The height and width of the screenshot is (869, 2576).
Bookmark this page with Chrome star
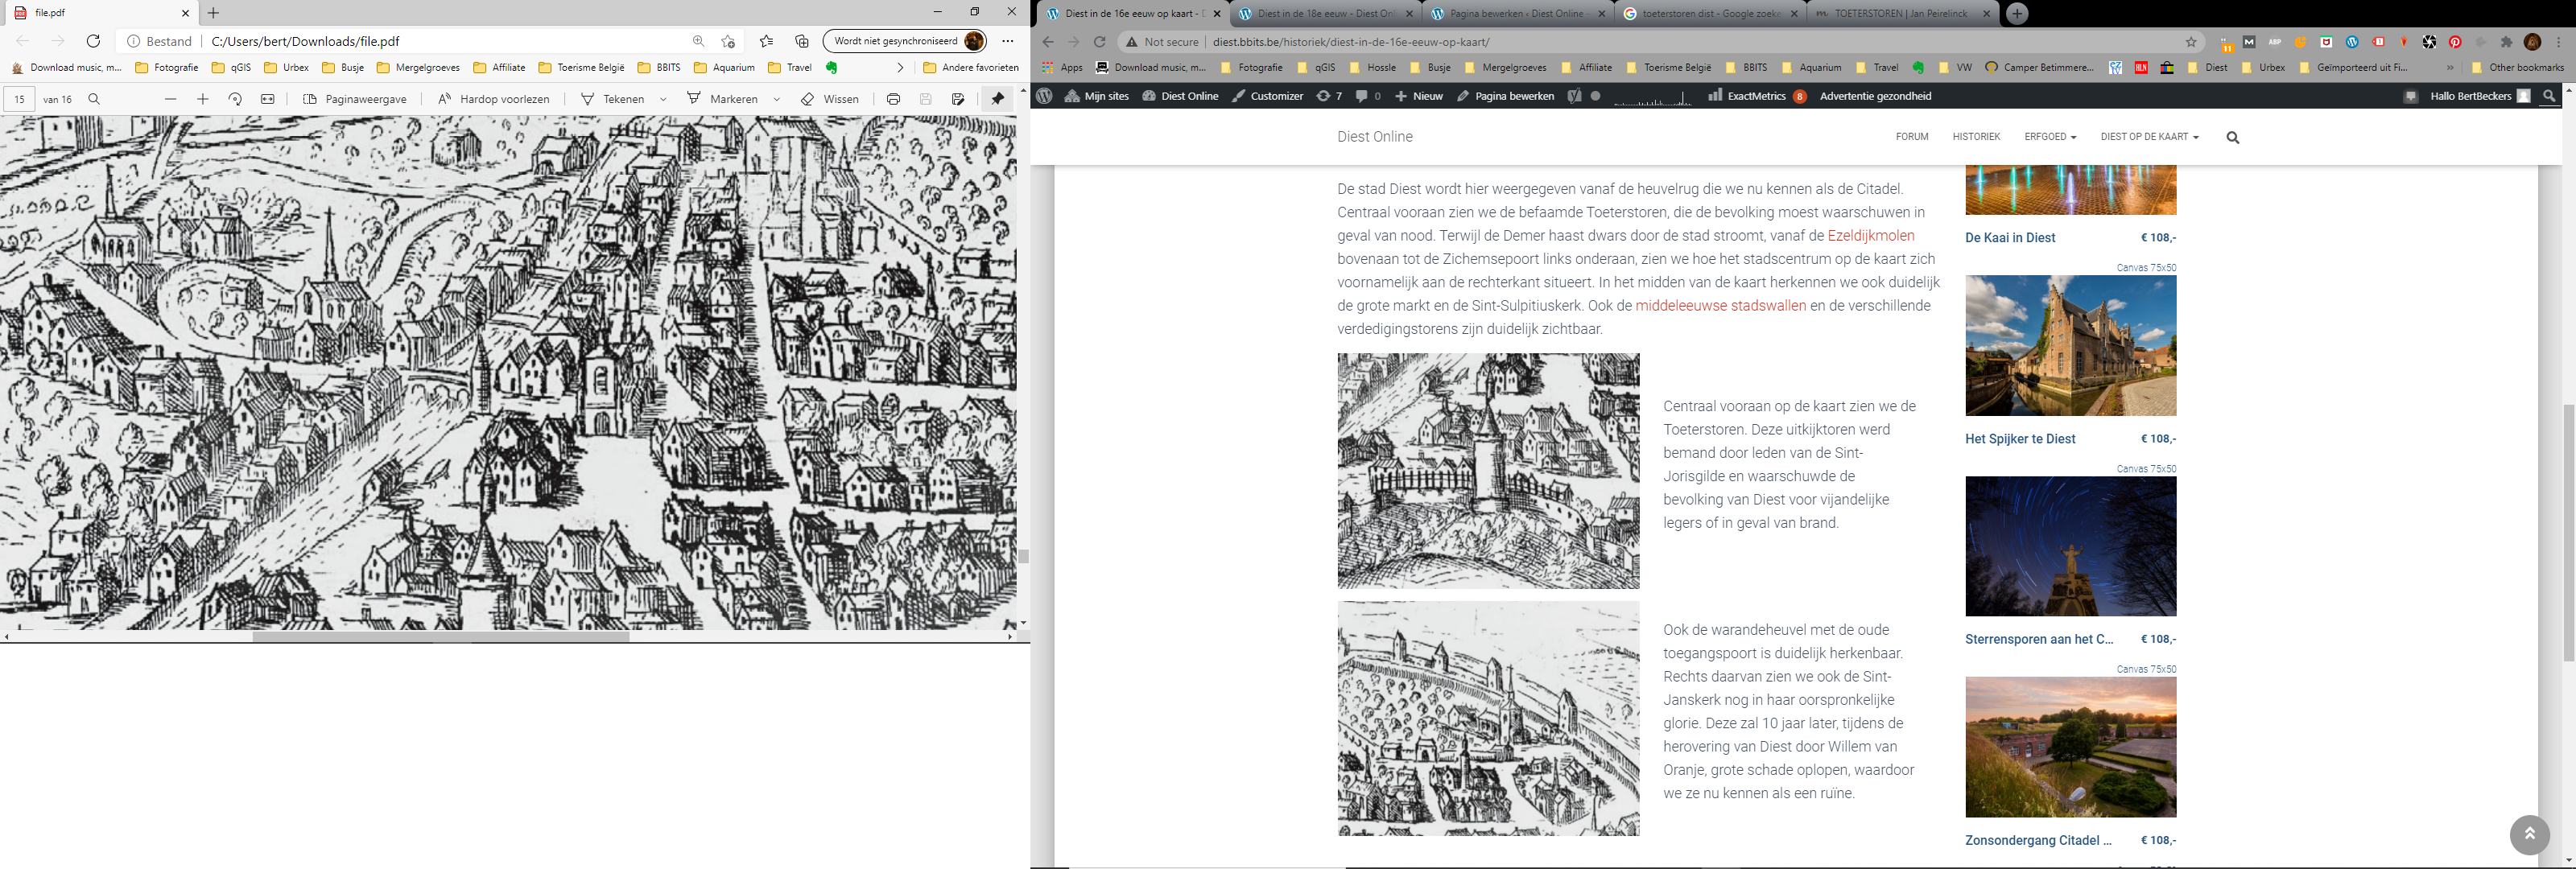click(x=2191, y=42)
